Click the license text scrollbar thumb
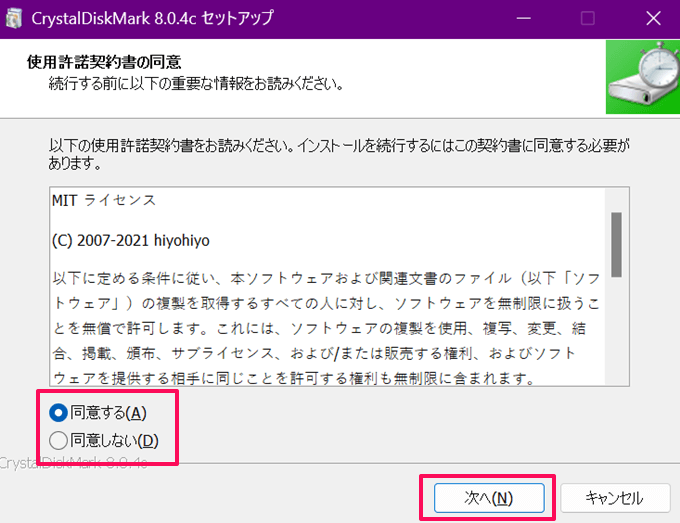The width and height of the screenshot is (680, 523). (616, 244)
